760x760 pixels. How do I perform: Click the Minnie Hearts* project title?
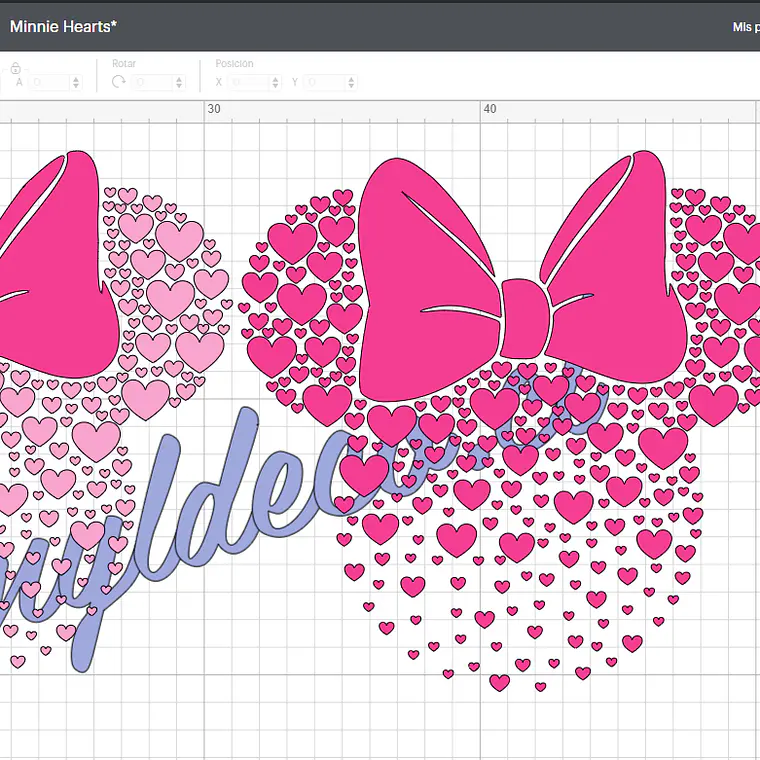click(63, 26)
